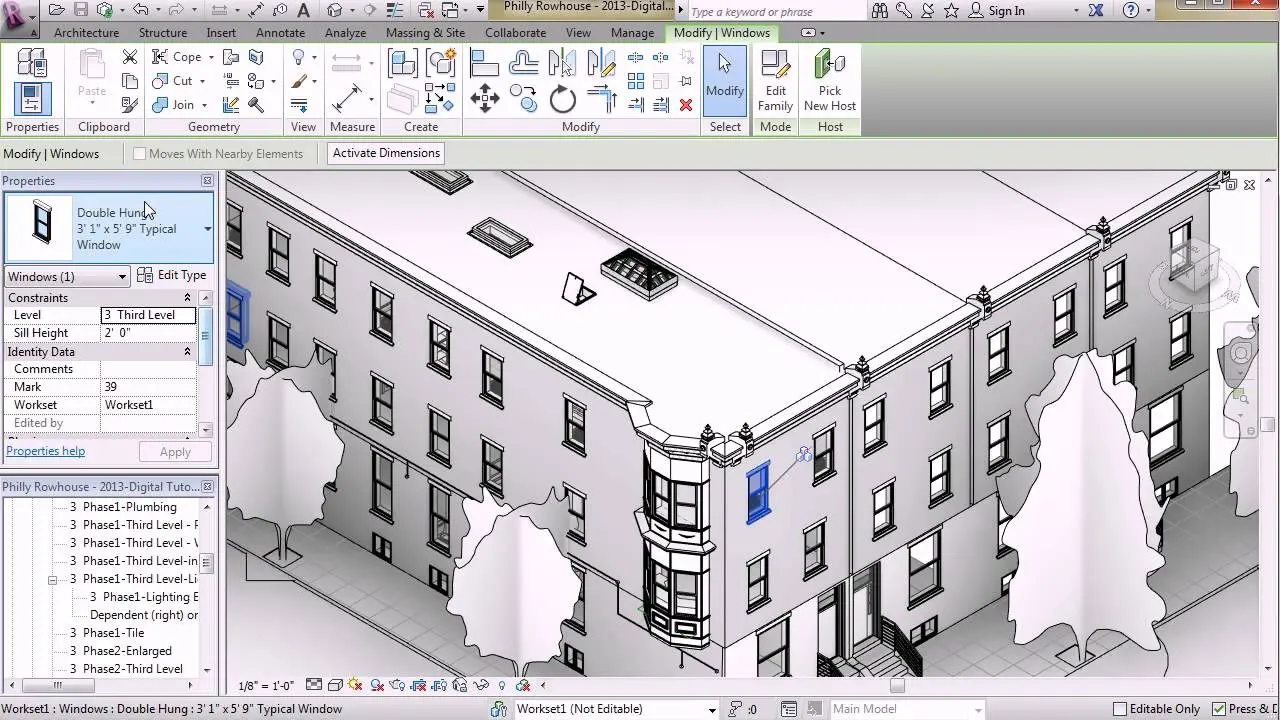Image resolution: width=1280 pixels, height=720 pixels.
Task: Click the Activate Dimensions button
Action: point(386,153)
